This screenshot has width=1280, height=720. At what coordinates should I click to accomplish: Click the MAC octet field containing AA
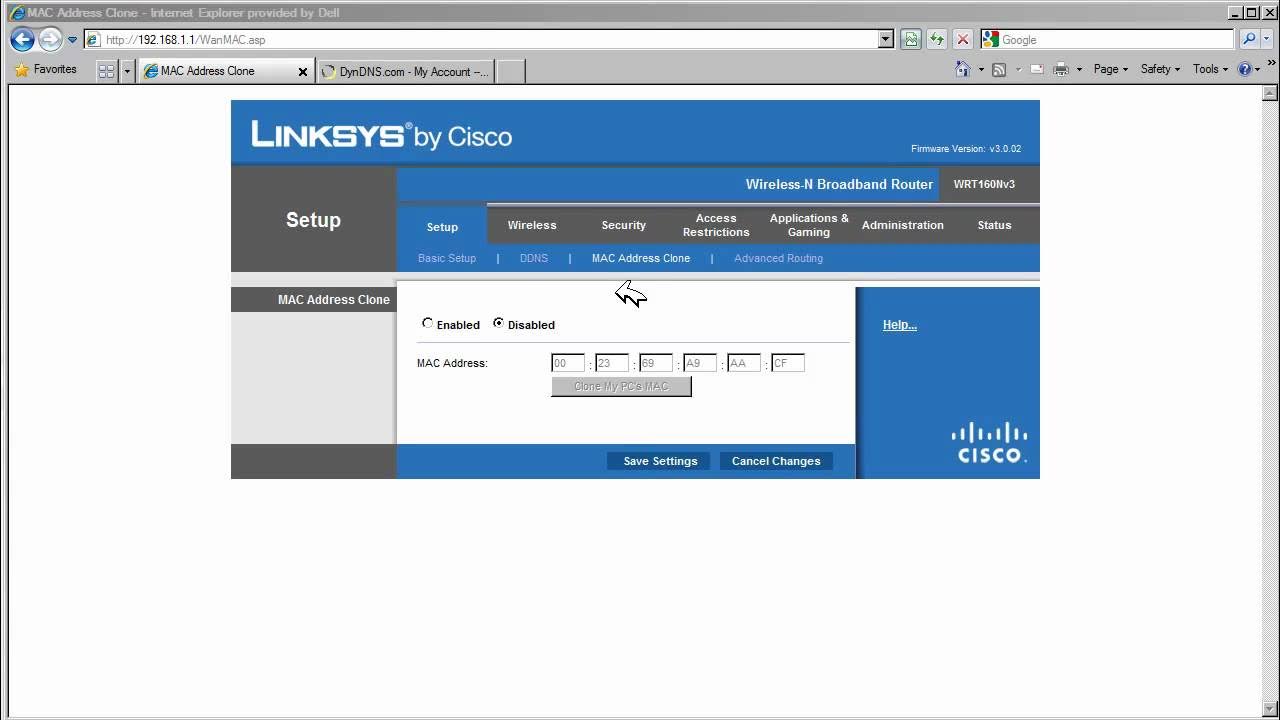pyautogui.click(x=744, y=364)
